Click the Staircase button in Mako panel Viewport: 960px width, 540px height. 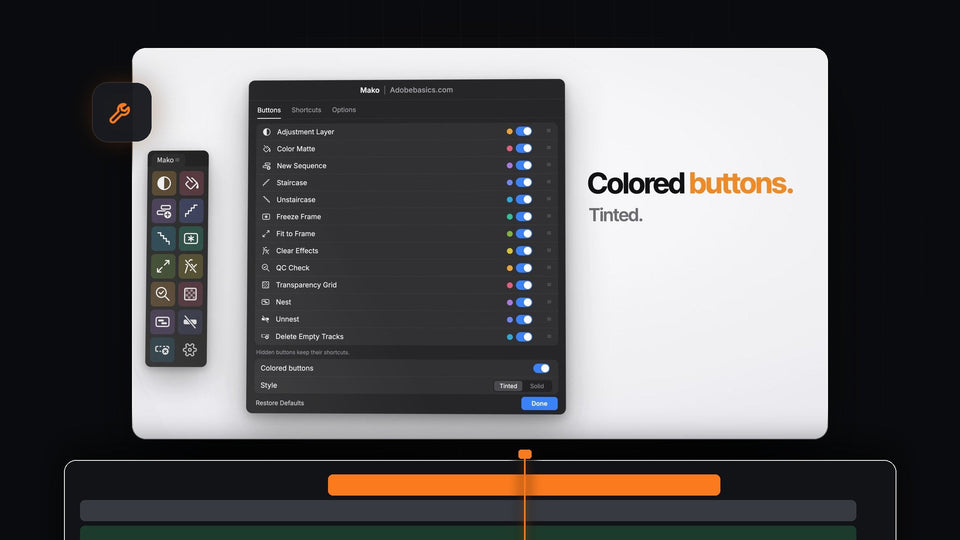coord(191,211)
